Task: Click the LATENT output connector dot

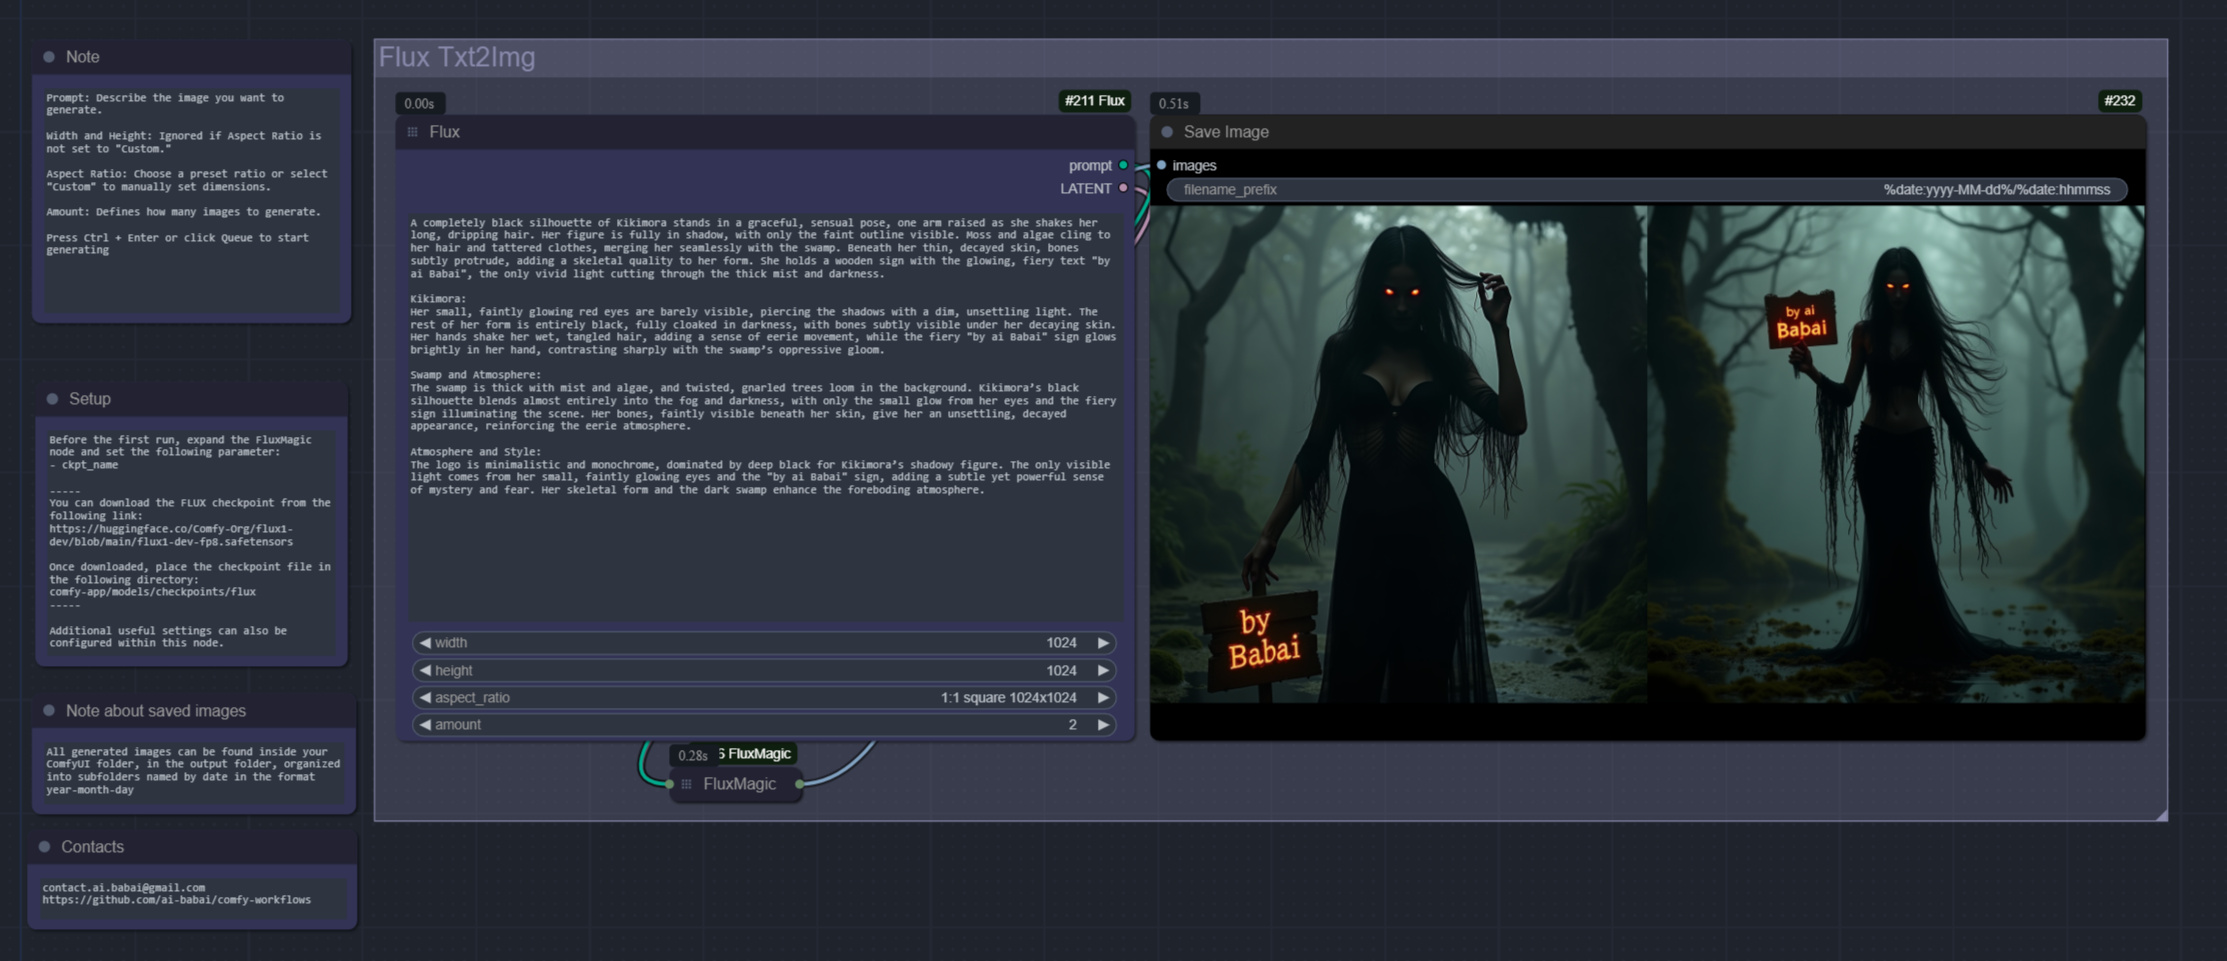Action: [1124, 188]
